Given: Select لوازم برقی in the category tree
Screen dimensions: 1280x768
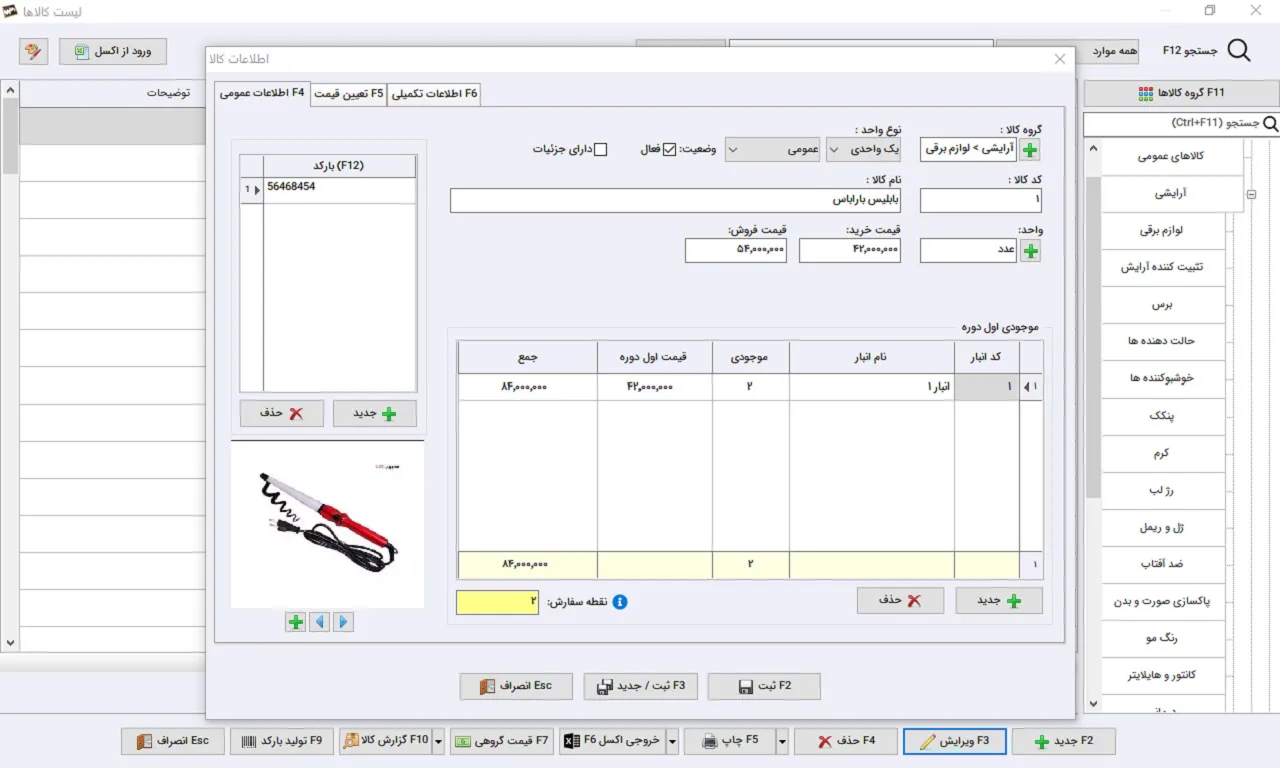Looking at the screenshot, I should pyautogui.click(x=1163, y=231).
